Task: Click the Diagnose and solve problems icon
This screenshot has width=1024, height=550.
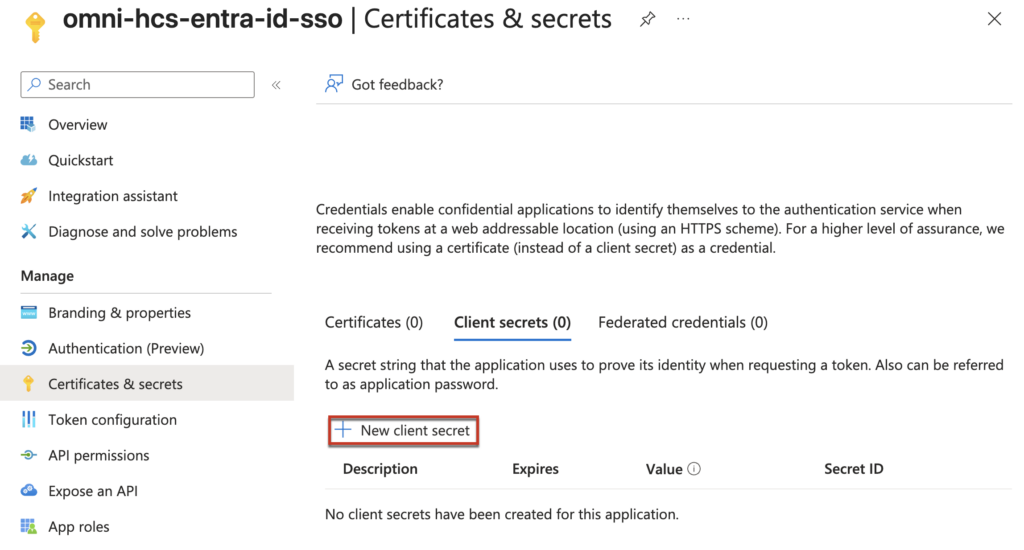Action: [x=28, y=232]
